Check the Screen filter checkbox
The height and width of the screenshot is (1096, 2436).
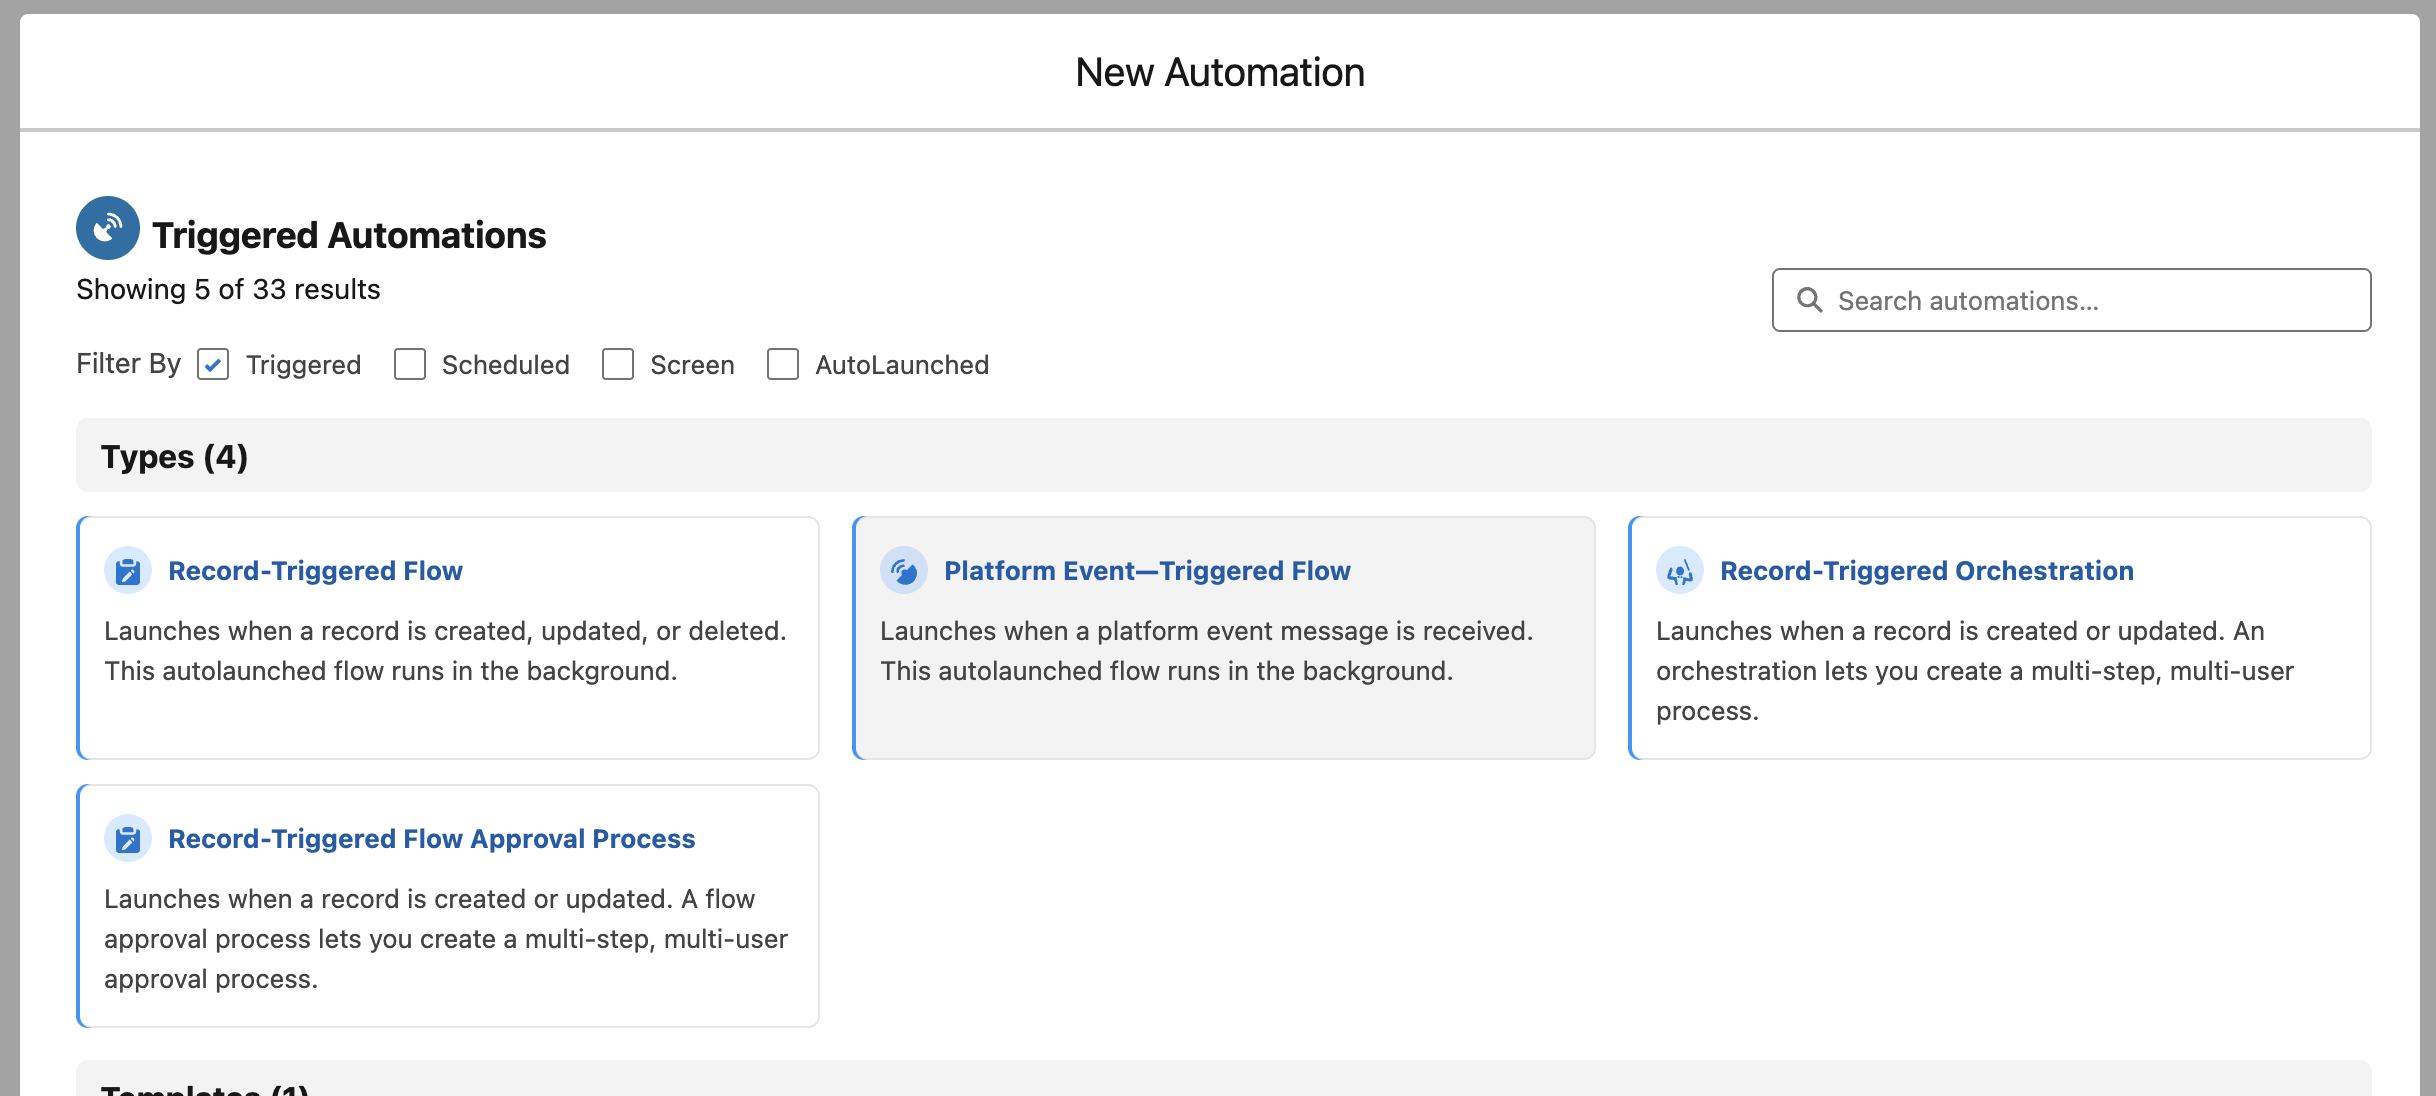click(618, 365)
